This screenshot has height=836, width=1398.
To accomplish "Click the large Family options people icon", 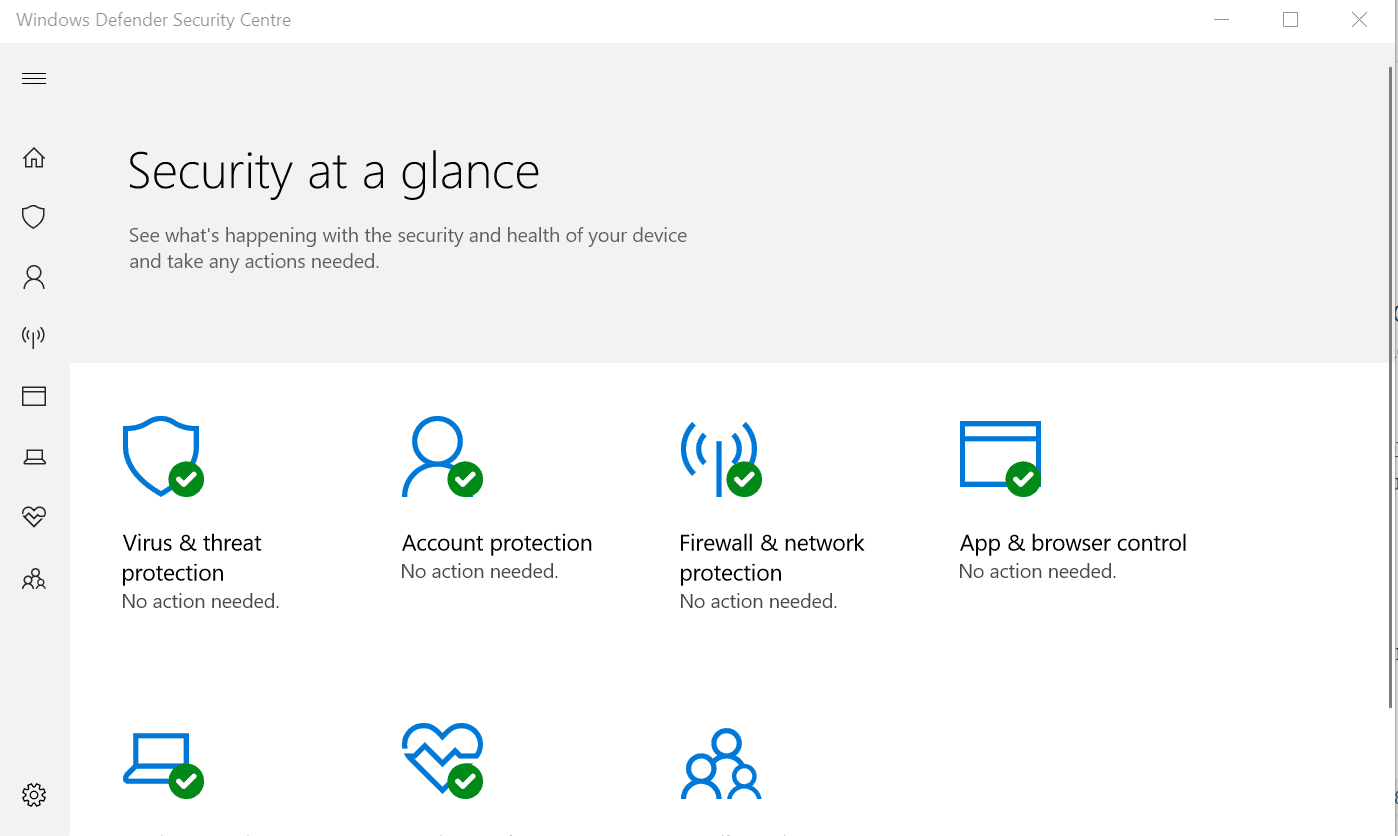I will [721, 764].
